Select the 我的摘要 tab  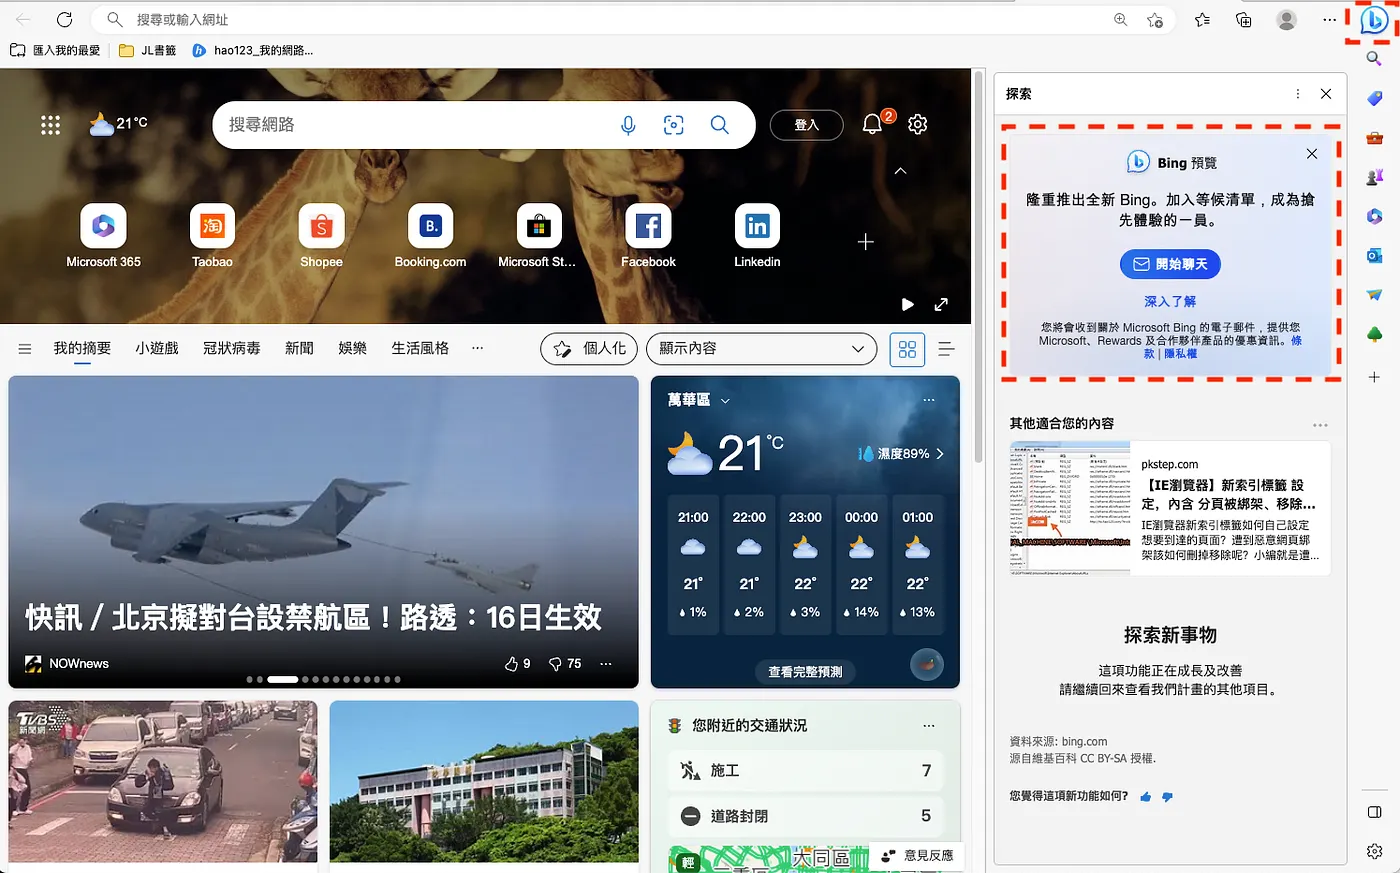coord(82,348)
